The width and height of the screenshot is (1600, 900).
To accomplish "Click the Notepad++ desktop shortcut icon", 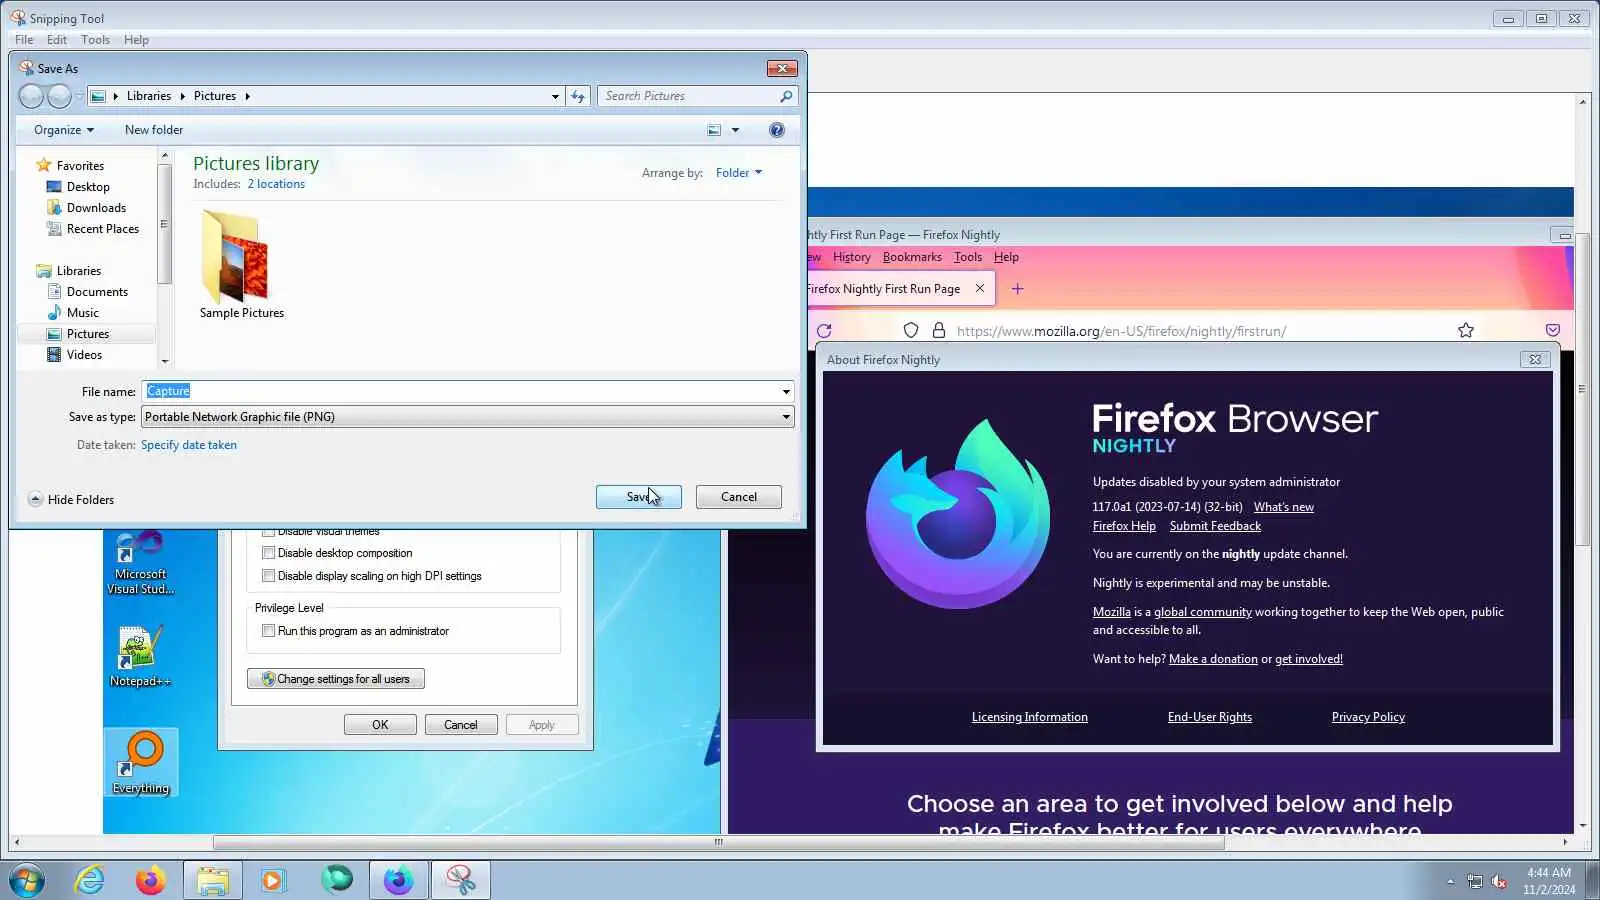I will click(140, 657).
